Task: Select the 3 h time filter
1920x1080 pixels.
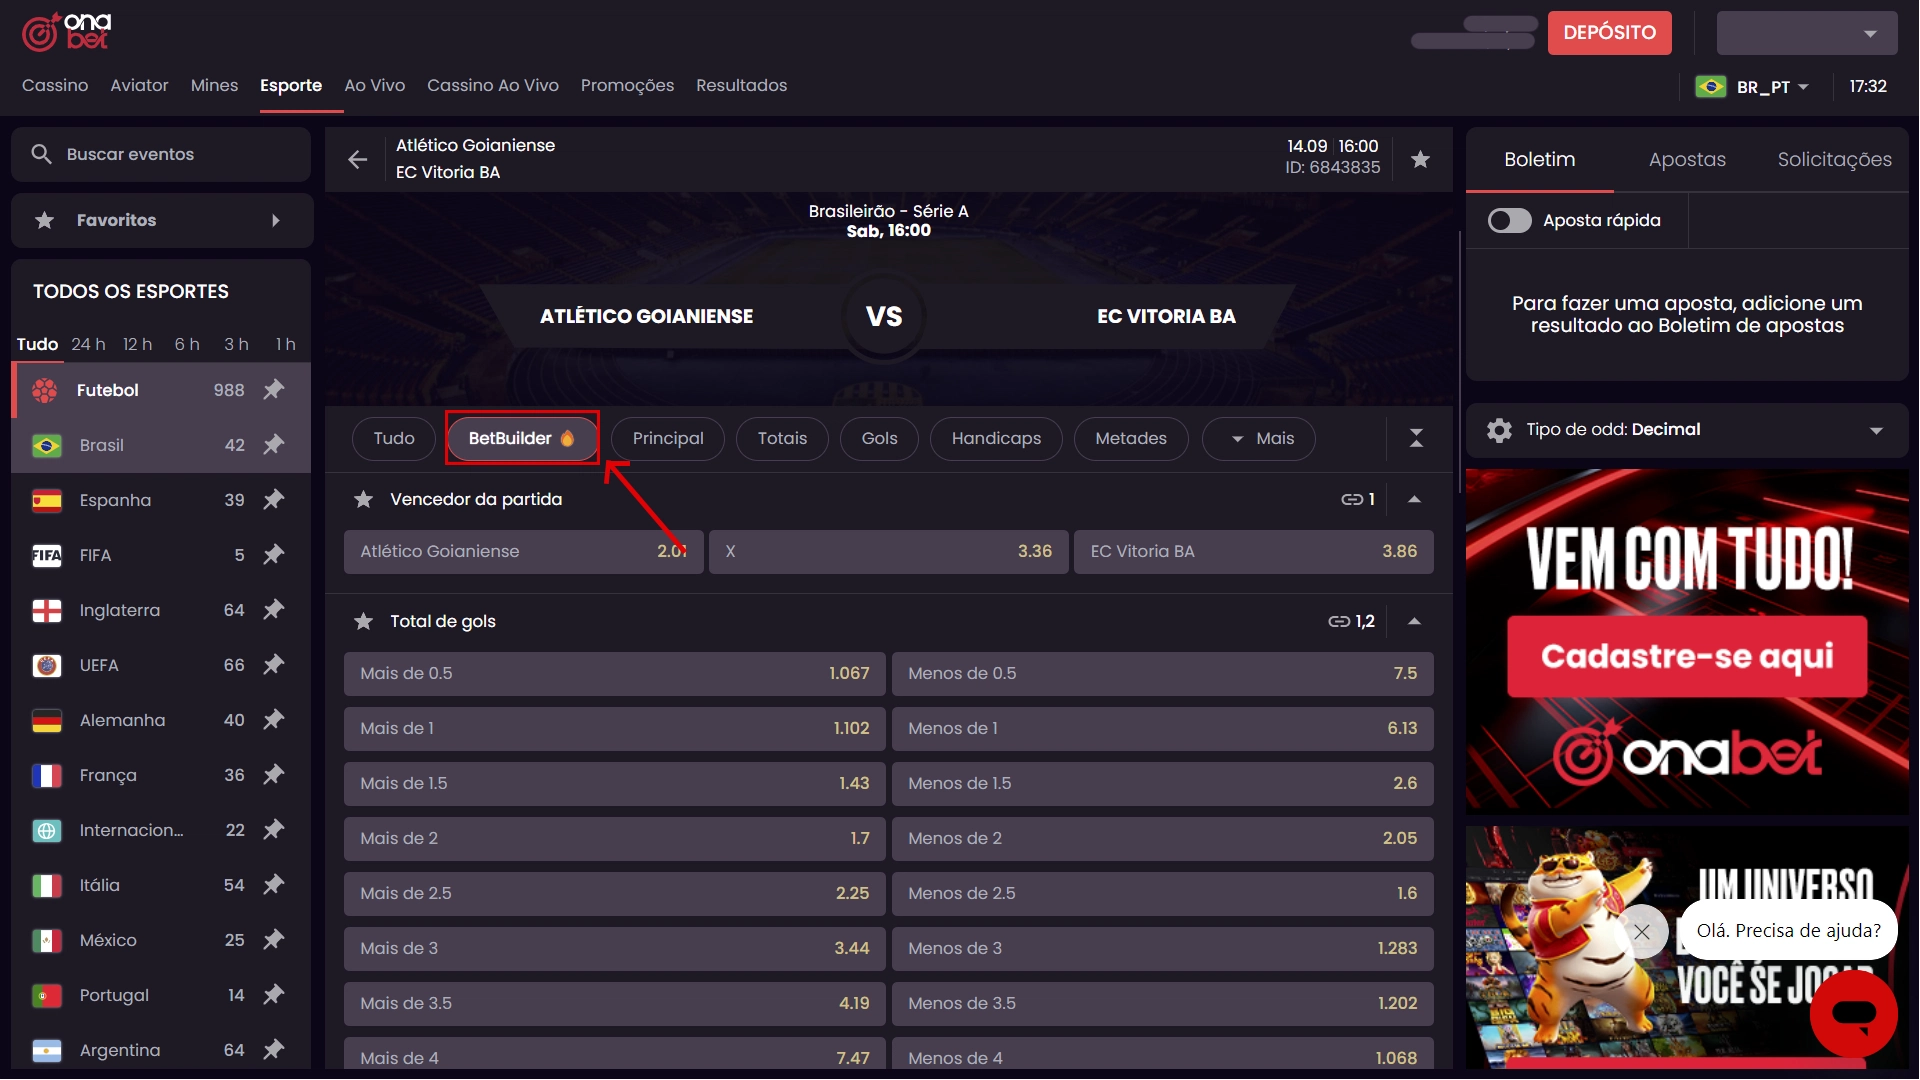Action: tap(236, 344)
